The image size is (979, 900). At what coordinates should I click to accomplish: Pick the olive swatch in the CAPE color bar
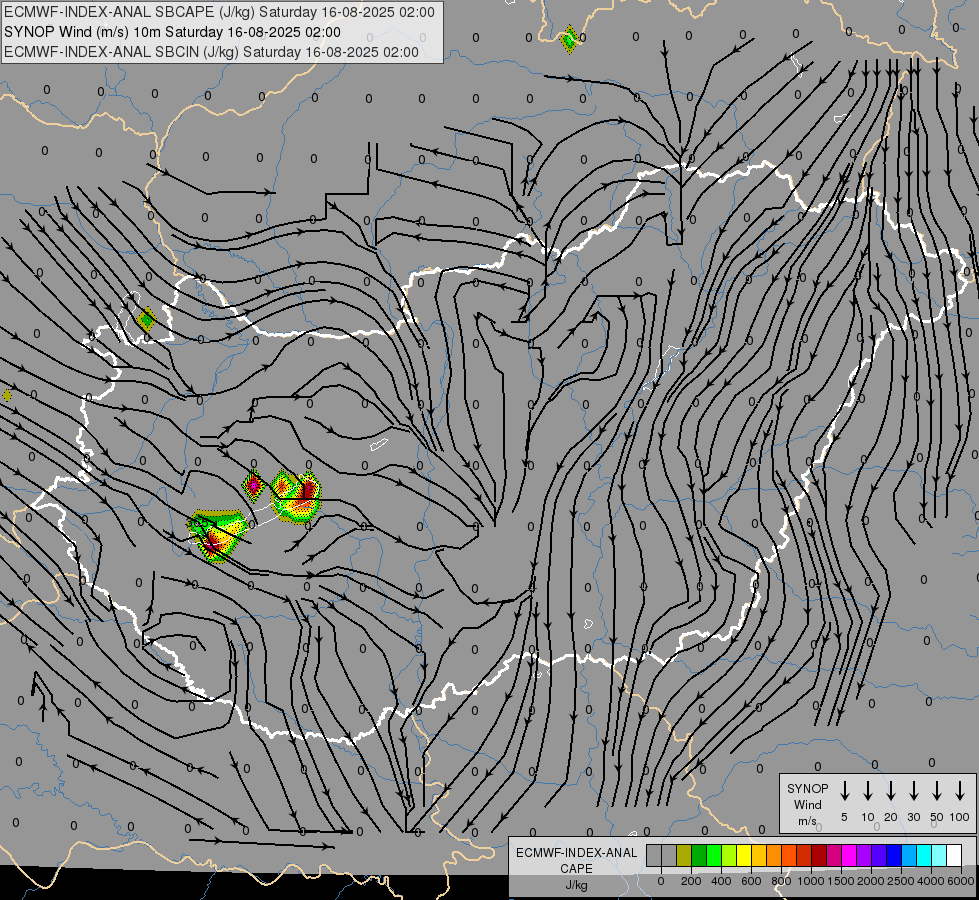tap(684, 856)
